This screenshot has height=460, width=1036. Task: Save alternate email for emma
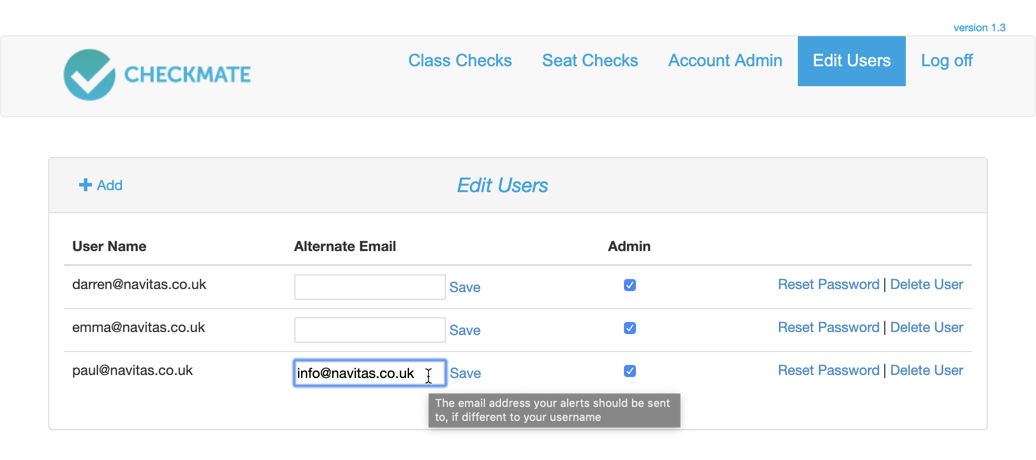[465, 330]
